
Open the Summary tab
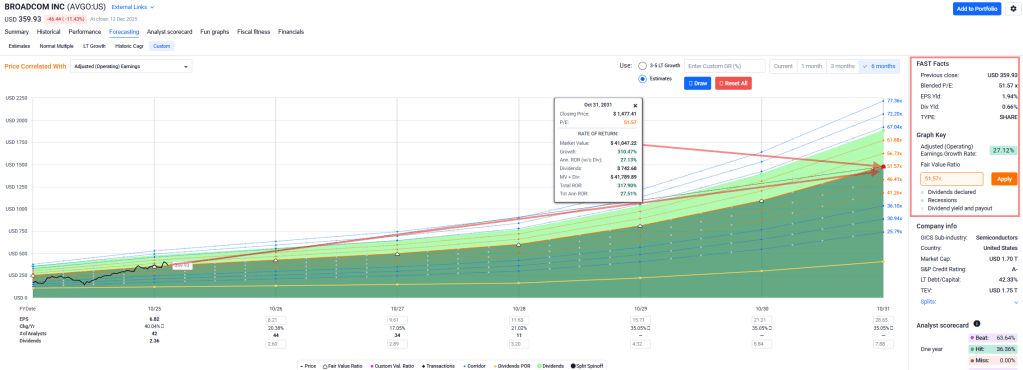(17, 31)
